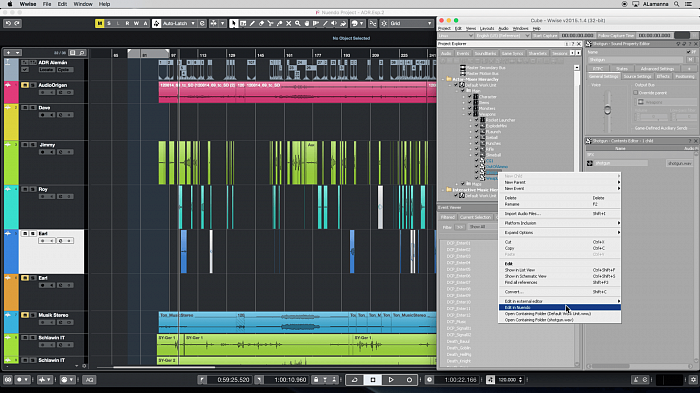Viewport: 700px width, 393px height.
Task: Click the Line tool in Nuendo toolbar
Action: point(325,23)
